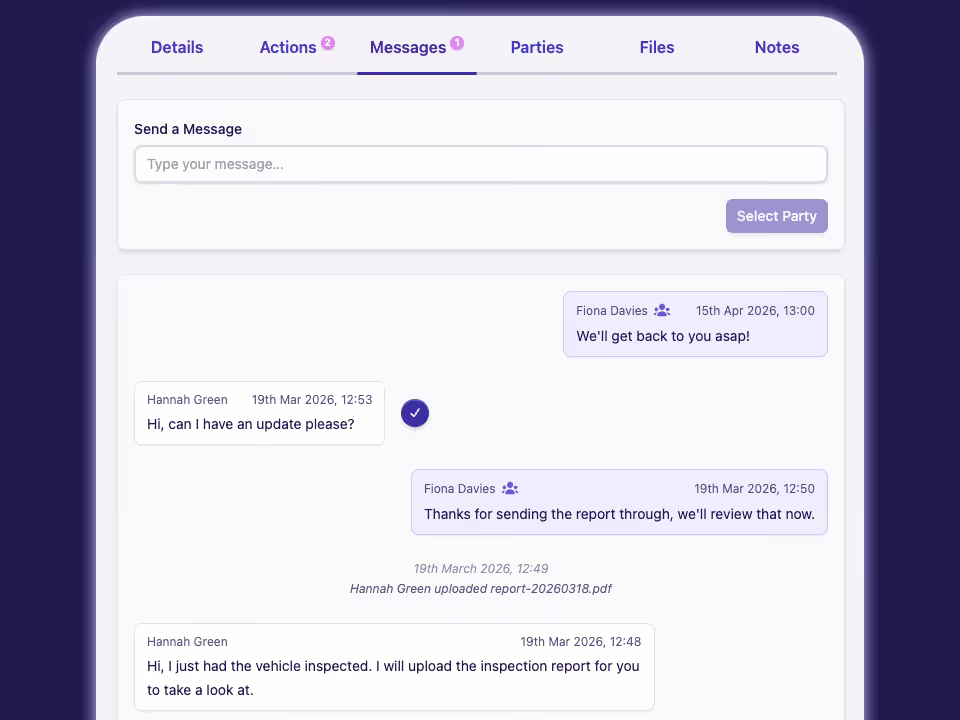The height and width of the screenshot is (720, 960).
Task: Click the "Type your message" input field
Action: pos(480,163)
